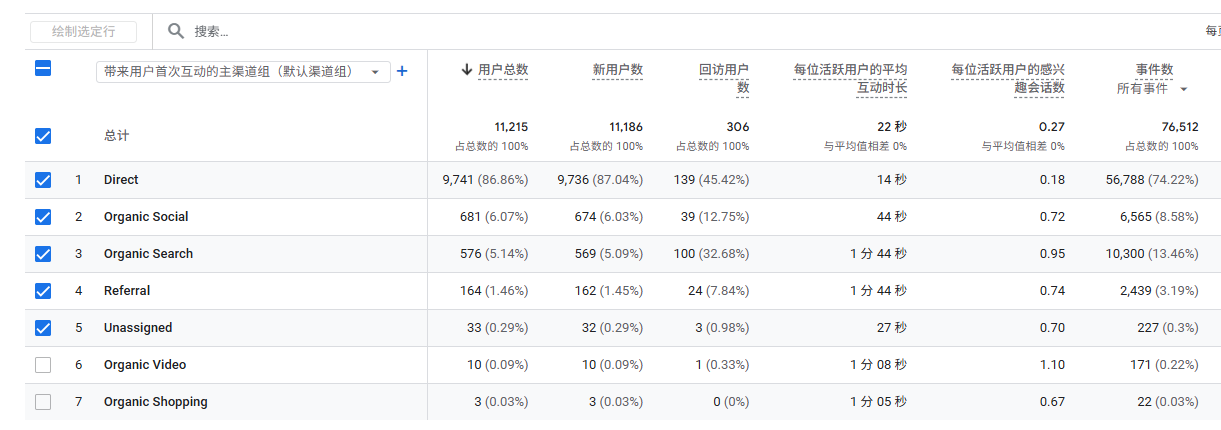Click the Unassigned channel row label
1221x430 pixels.
pyautogui.click(x=138, y=328)
